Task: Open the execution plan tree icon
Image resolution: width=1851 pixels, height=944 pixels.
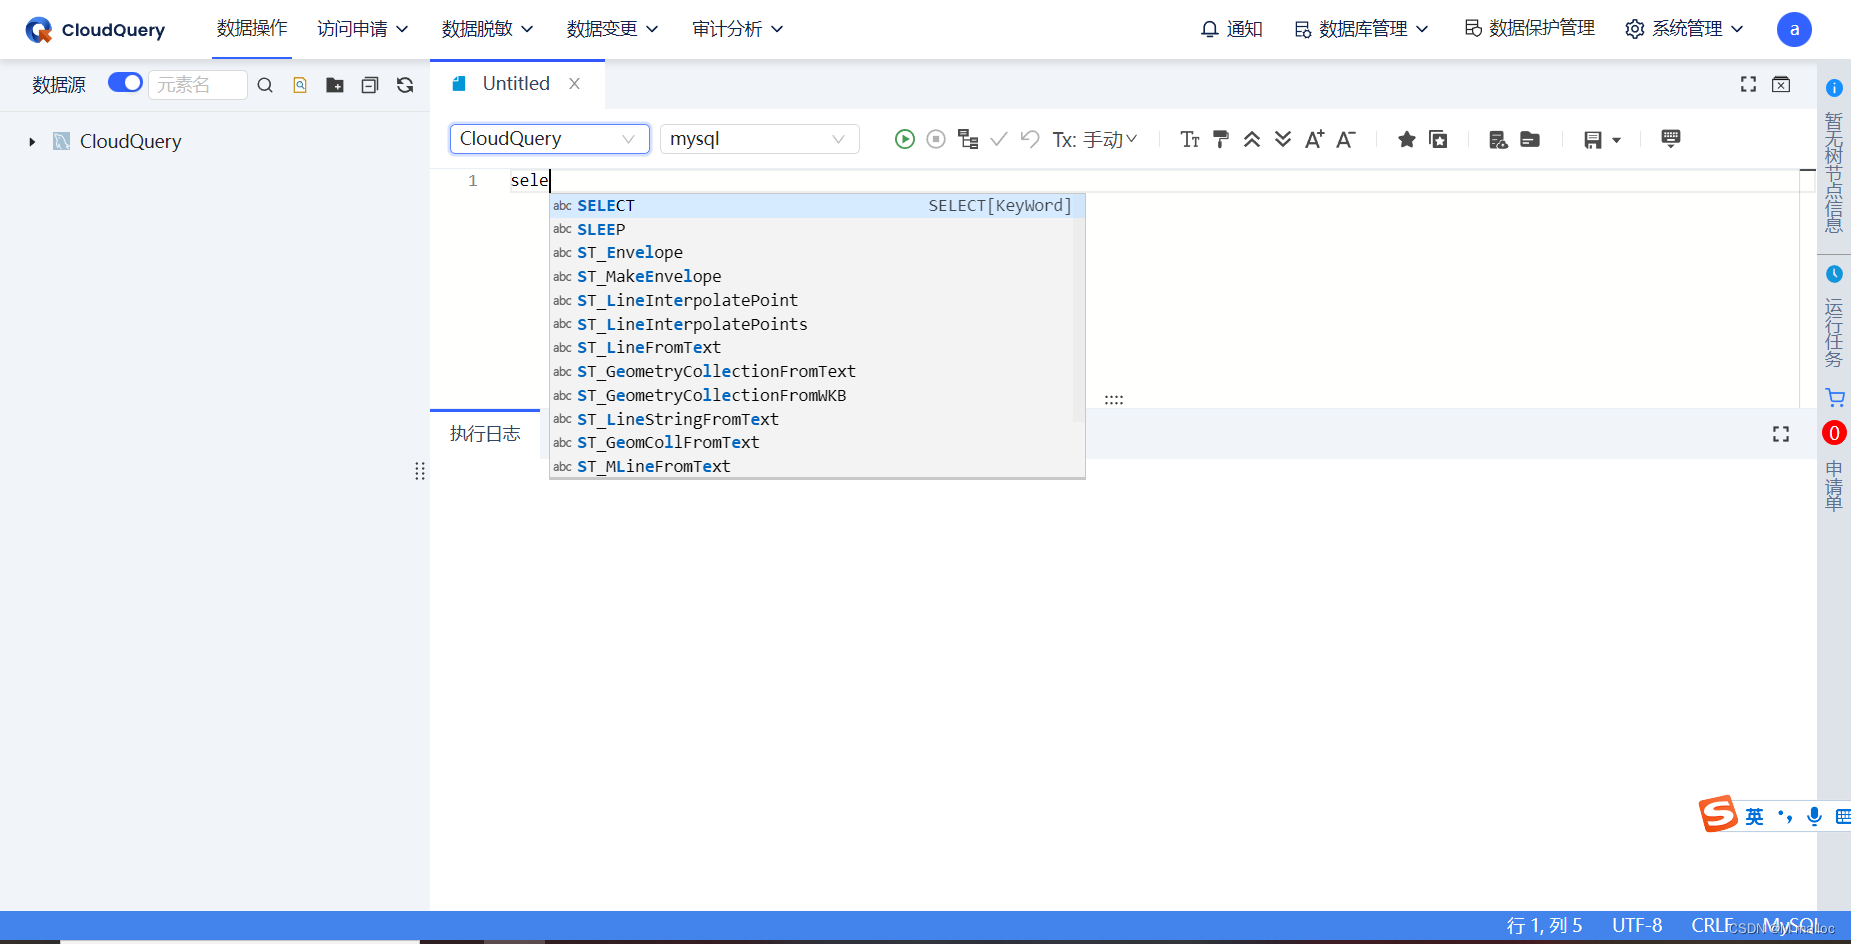Action: click(x=968, y=139)
